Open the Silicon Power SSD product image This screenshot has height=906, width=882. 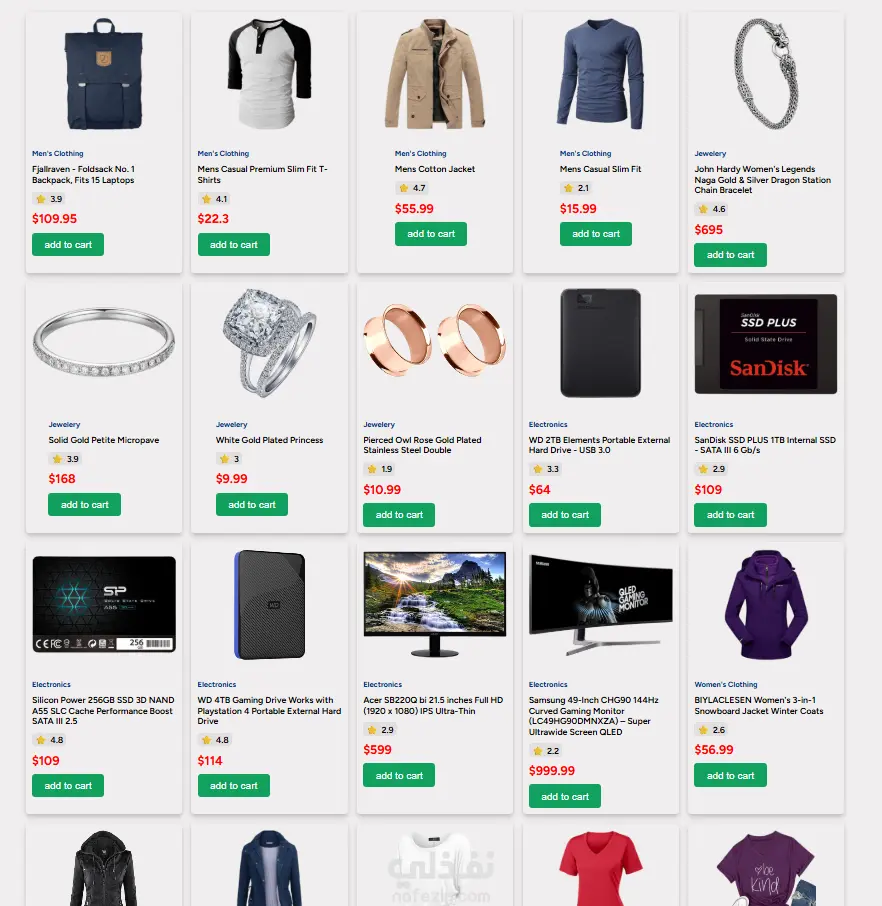(104, 604)
